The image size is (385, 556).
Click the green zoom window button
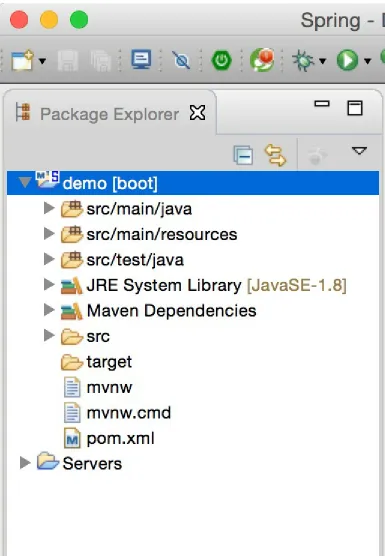click(79, 20)
